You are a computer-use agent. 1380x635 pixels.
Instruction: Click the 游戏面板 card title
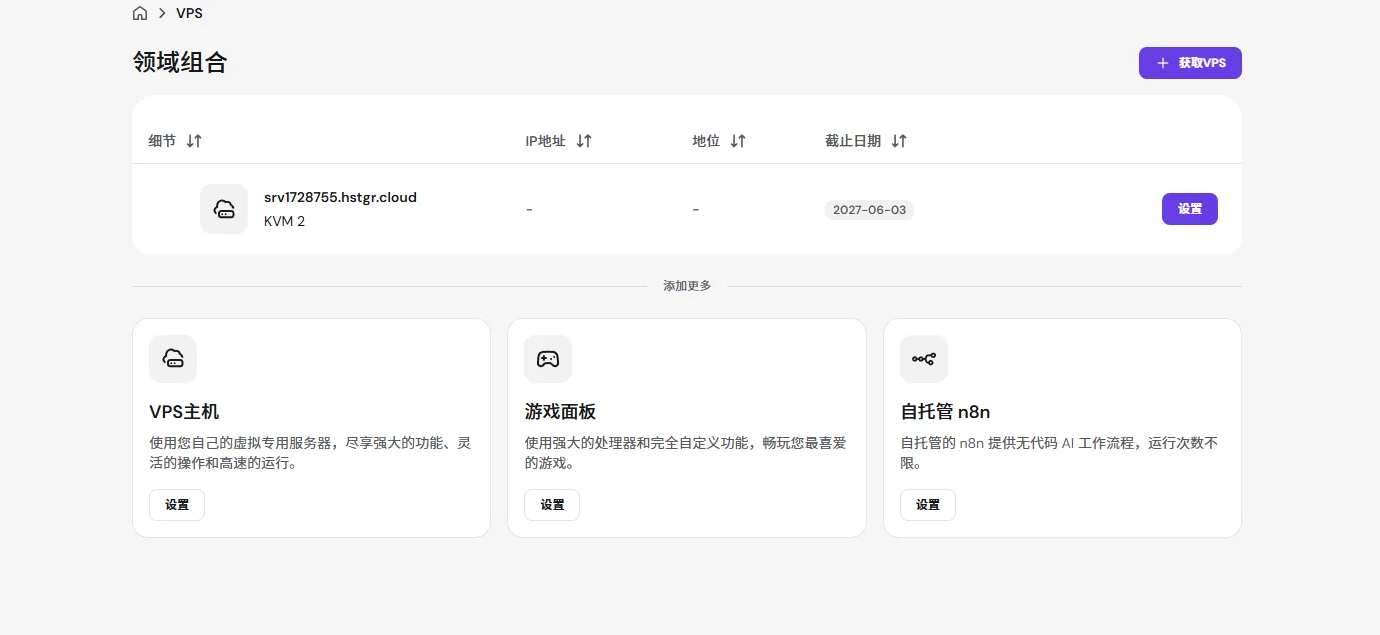tap(560, 412)
